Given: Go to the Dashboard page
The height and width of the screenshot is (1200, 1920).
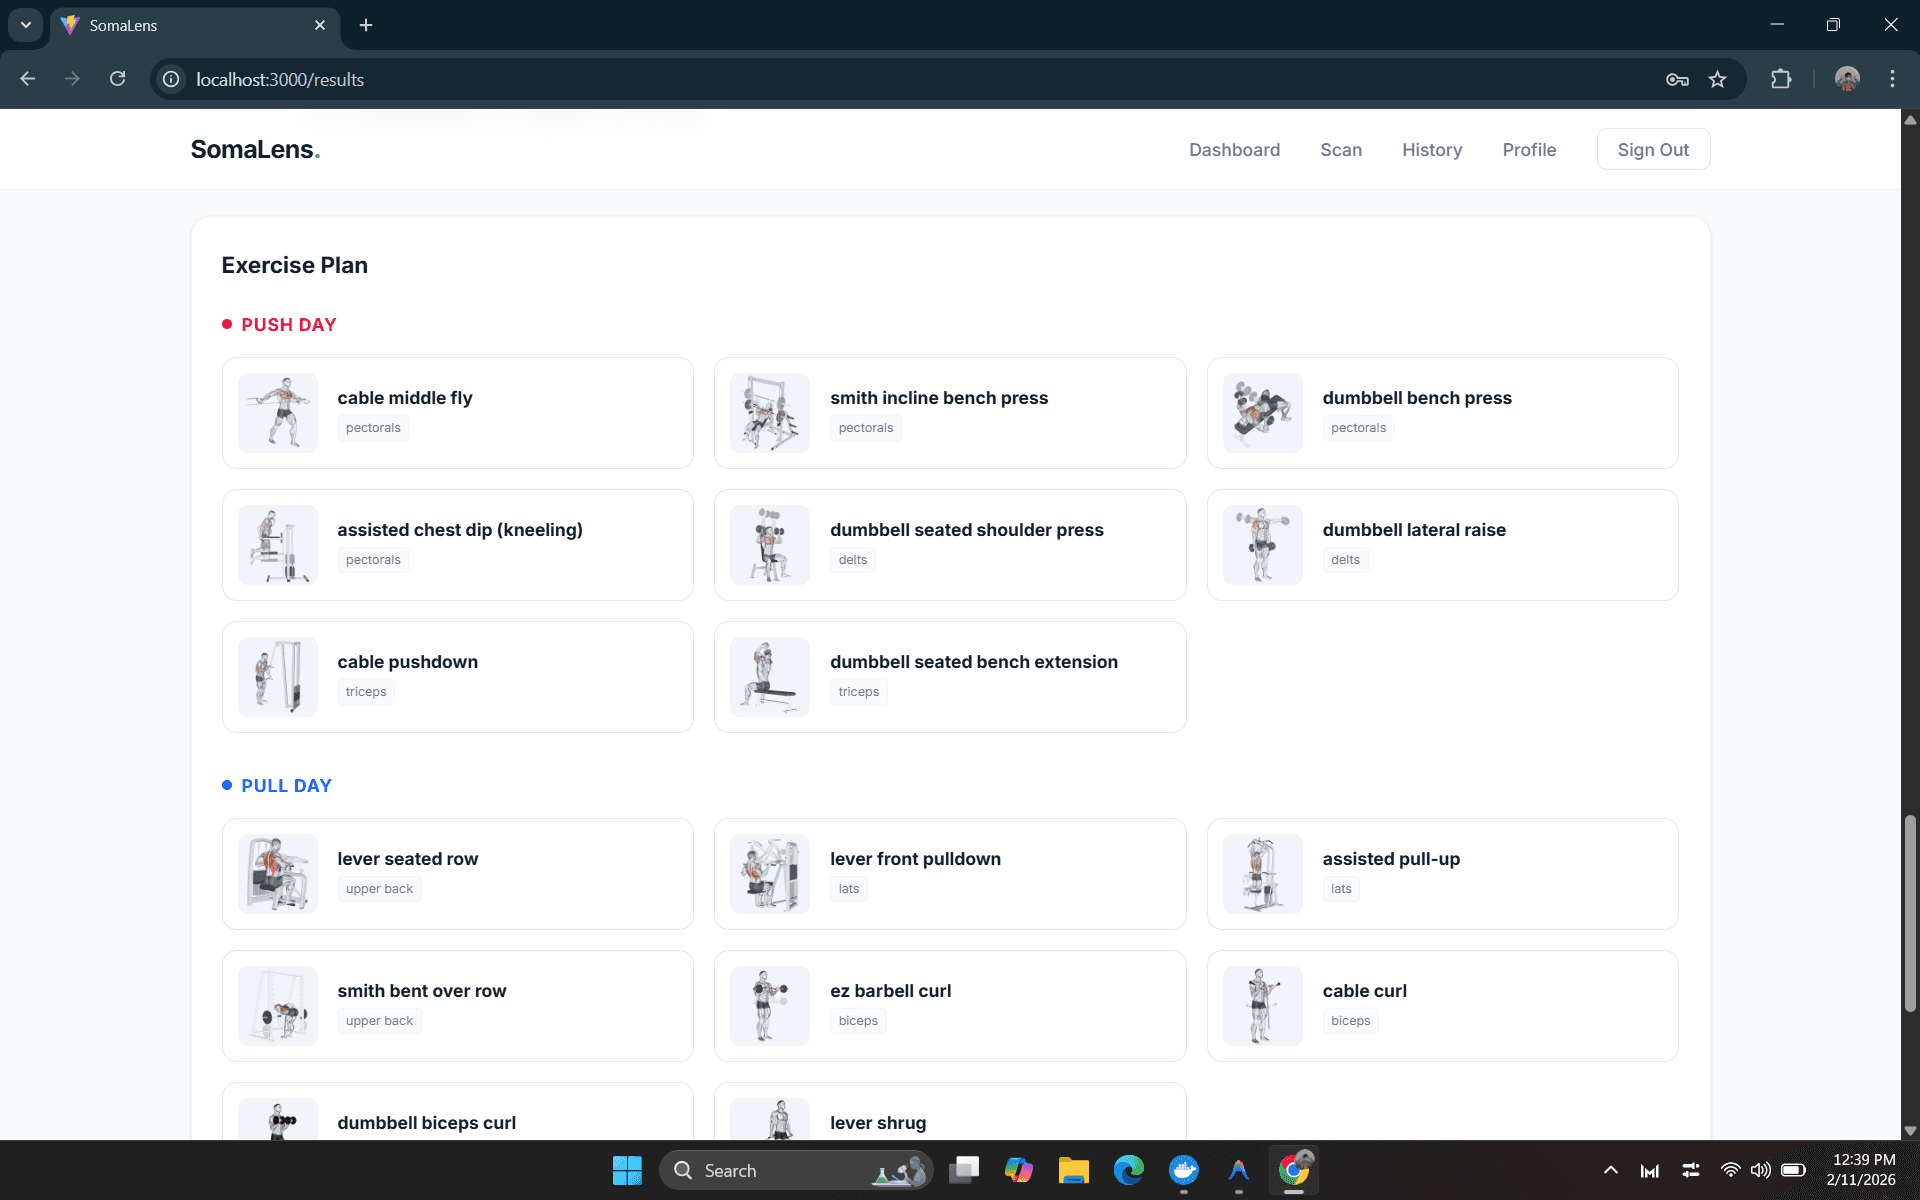Looking at the screenshot, I should (x=1234, y=150).
